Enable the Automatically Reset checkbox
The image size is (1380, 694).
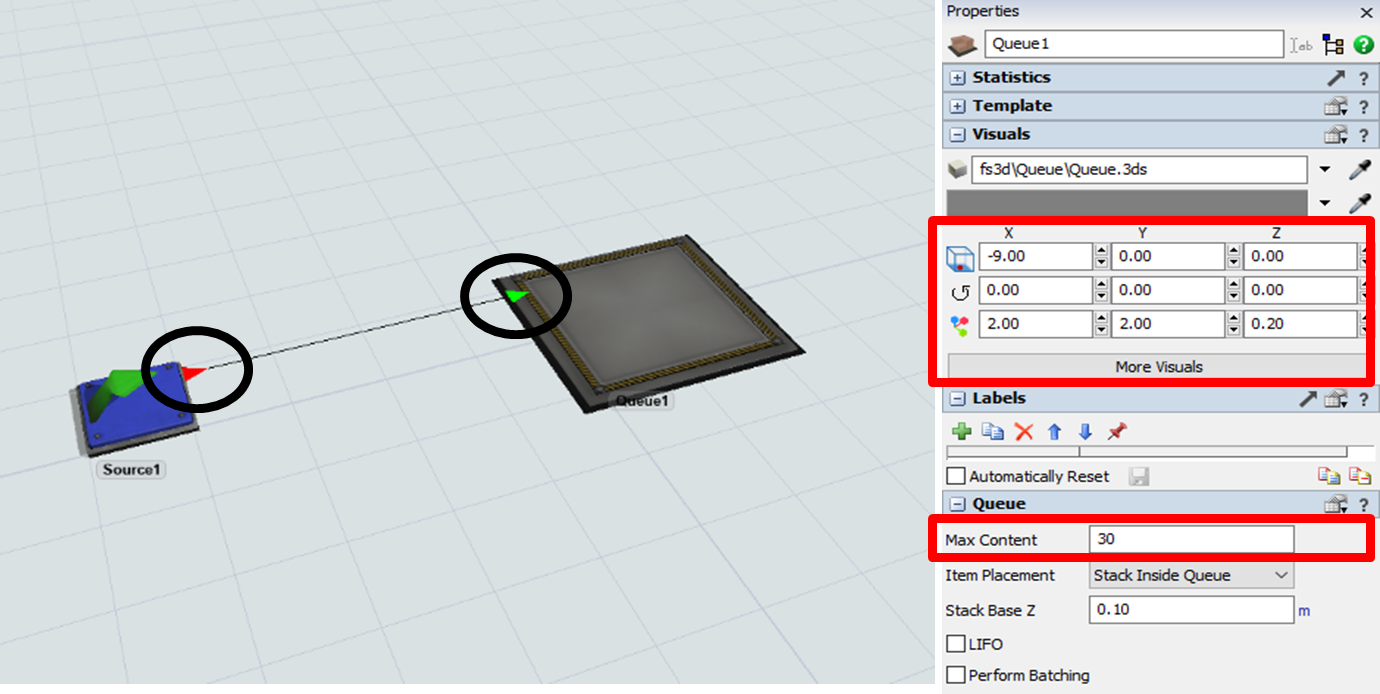point(957,477)
